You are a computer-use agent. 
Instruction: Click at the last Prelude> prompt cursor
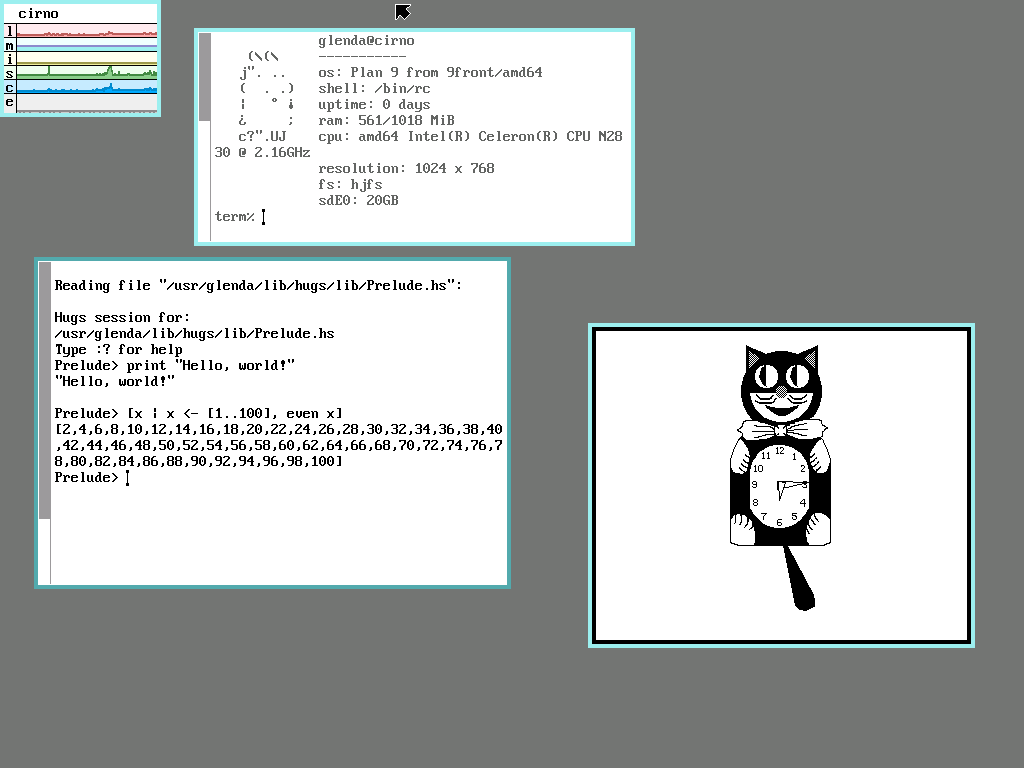coord(128,478)
